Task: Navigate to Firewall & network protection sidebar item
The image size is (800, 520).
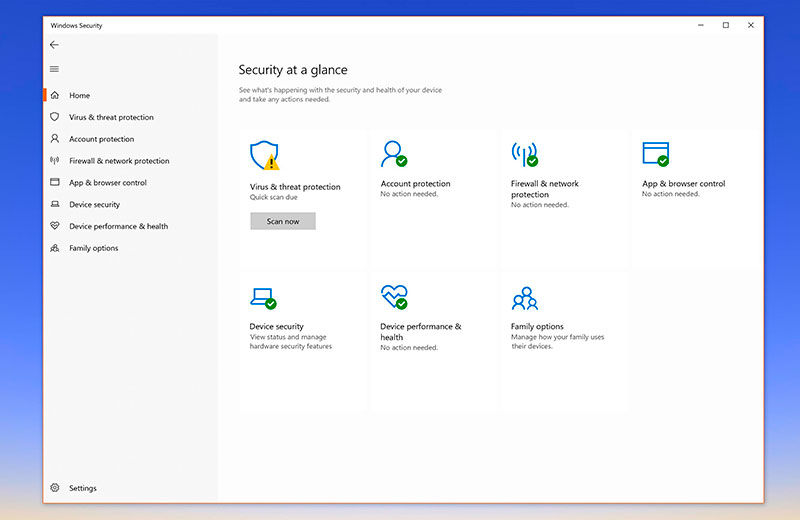Action: click(118, 161)
